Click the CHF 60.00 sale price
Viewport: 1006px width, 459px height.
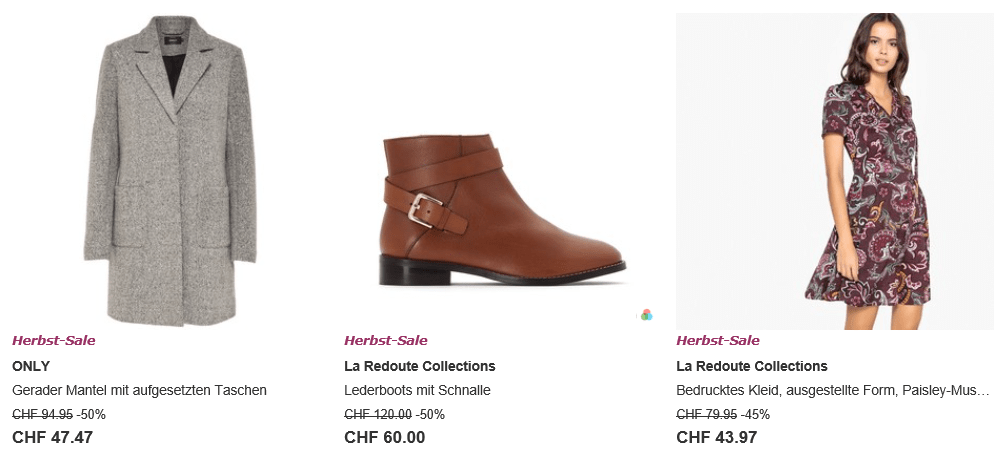pos(384,437)
